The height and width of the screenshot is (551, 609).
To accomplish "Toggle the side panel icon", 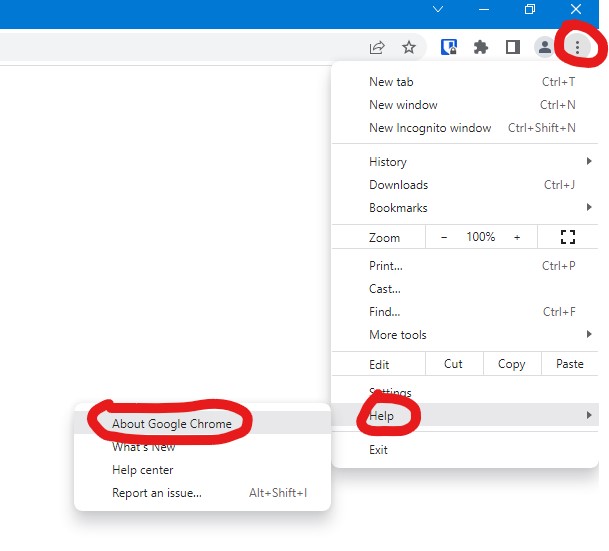I will click(512, 47).
